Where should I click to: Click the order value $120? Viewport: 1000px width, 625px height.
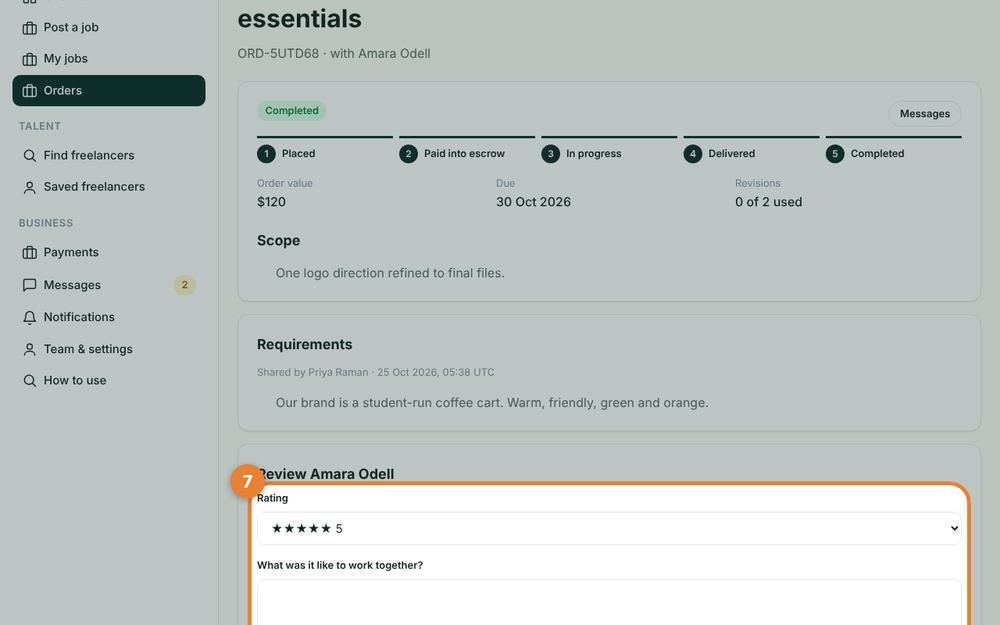tap(271, 202)
